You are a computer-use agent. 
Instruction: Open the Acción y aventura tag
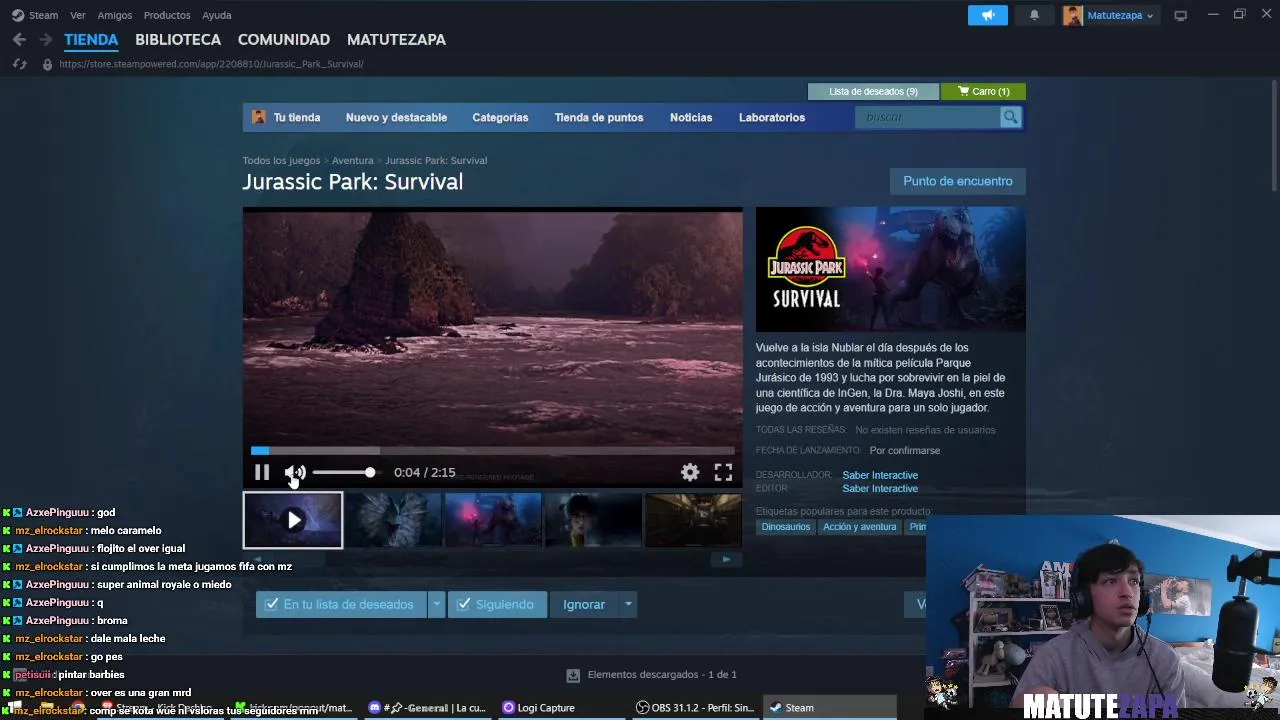(x=859, y=527)
